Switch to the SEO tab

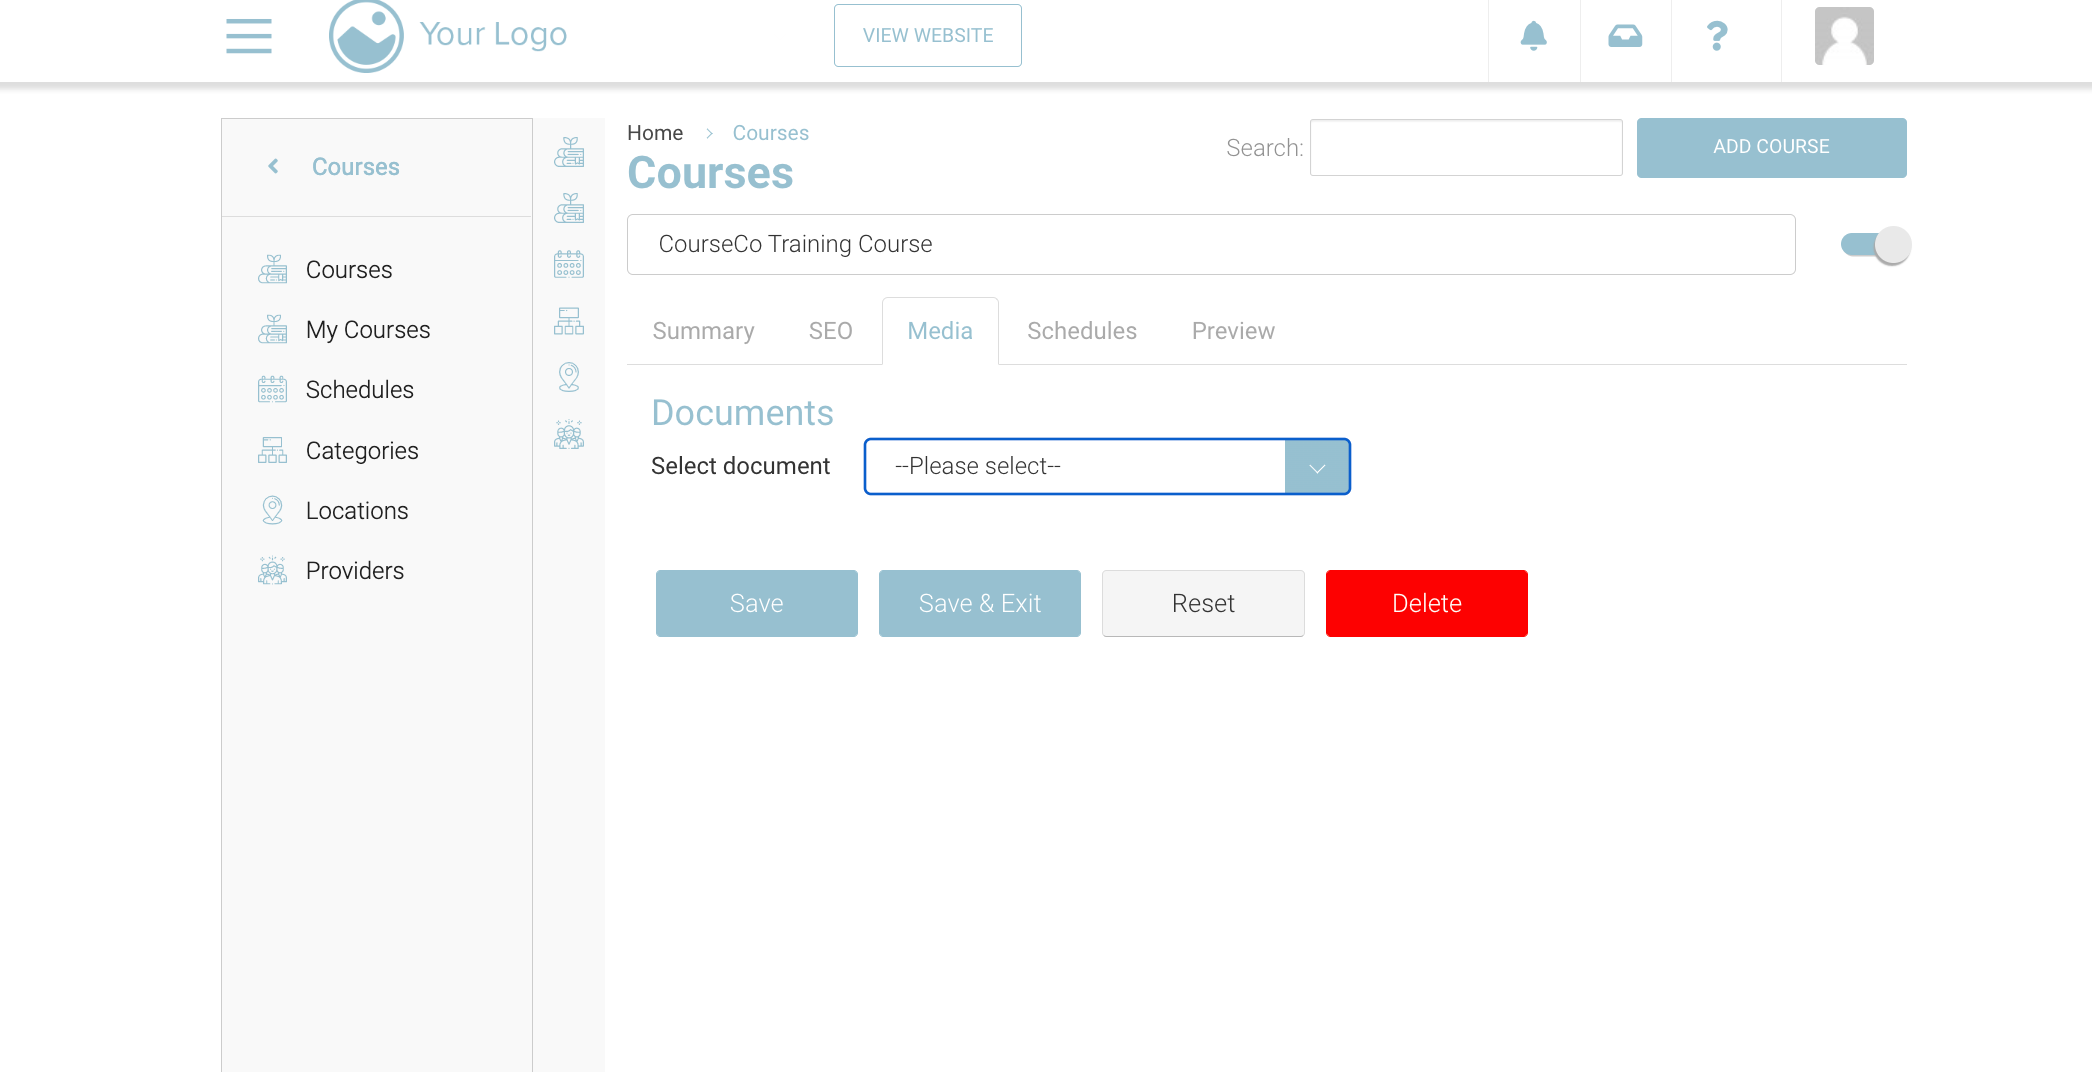coord(830,331)
